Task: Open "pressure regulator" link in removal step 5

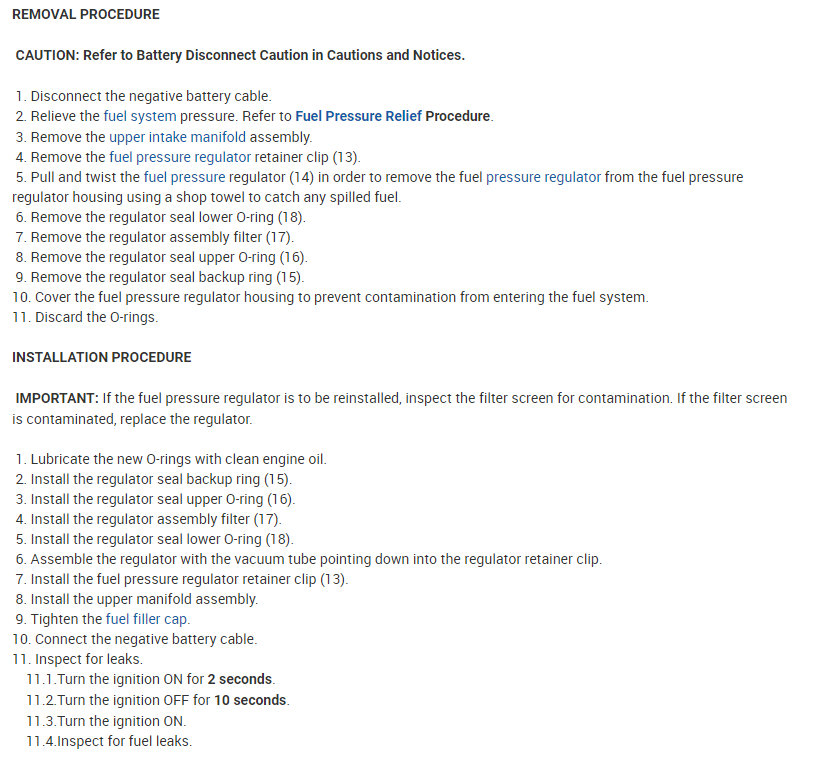Action: point(543,177)
